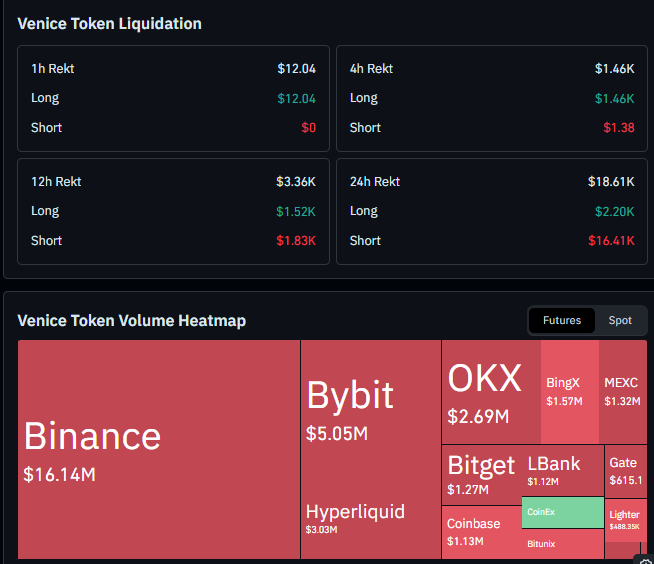Click the MEXC $1.32M tile
This screenshot has width=654, height=564.
[623, 392]
